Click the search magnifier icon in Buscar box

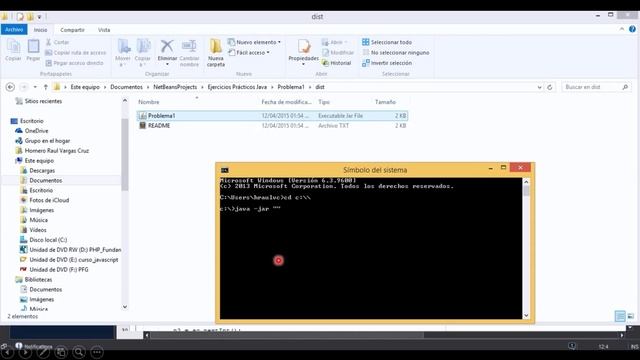coord(625,87)
